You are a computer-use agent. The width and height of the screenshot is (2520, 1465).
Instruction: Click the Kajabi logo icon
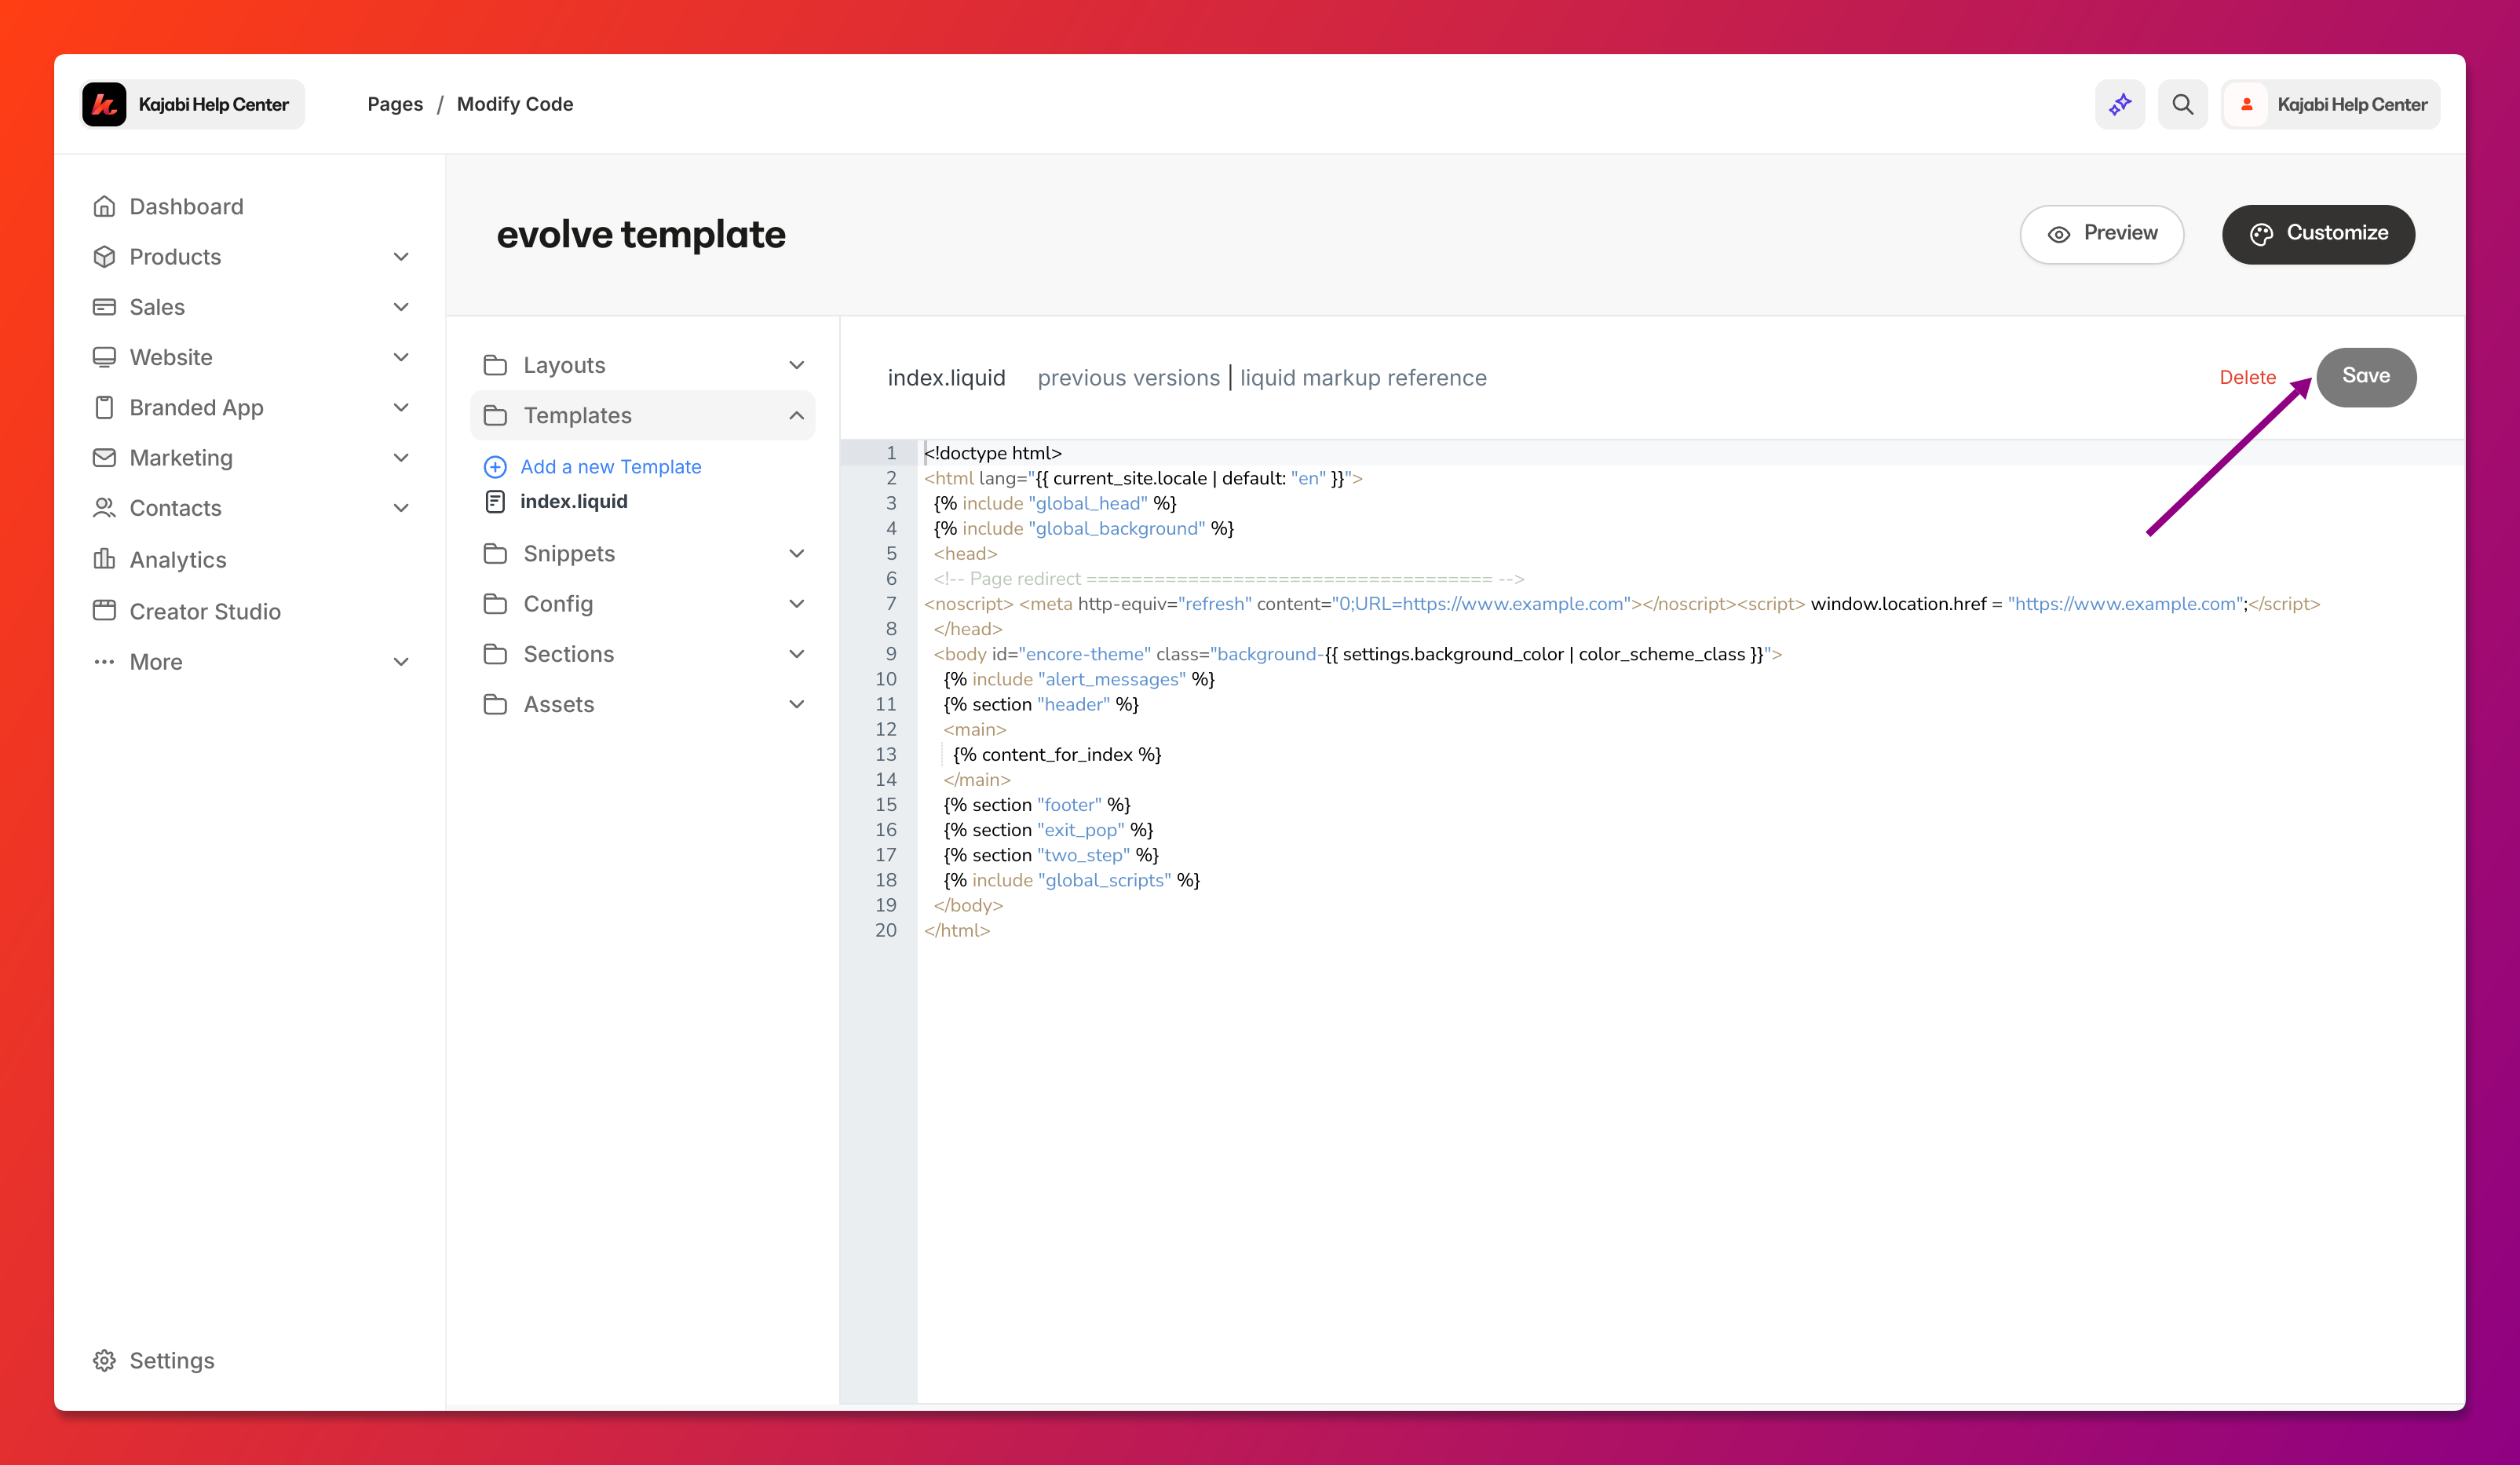point(104,104)
